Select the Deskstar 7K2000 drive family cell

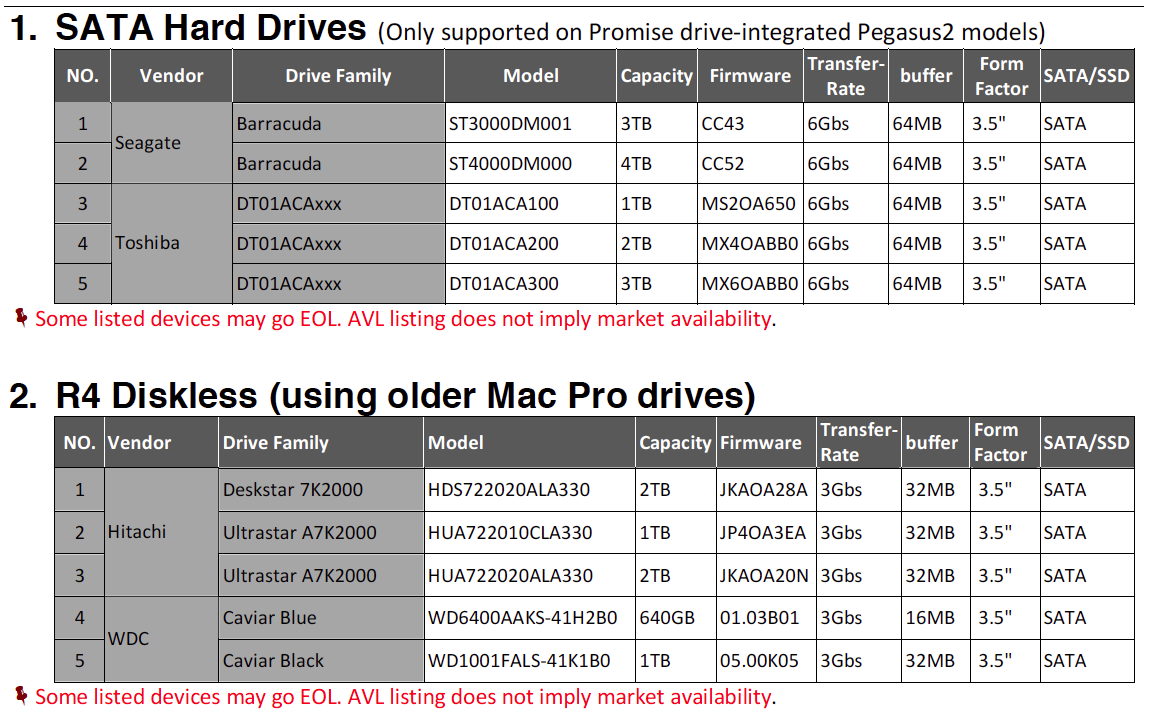[x=321, y=489]
